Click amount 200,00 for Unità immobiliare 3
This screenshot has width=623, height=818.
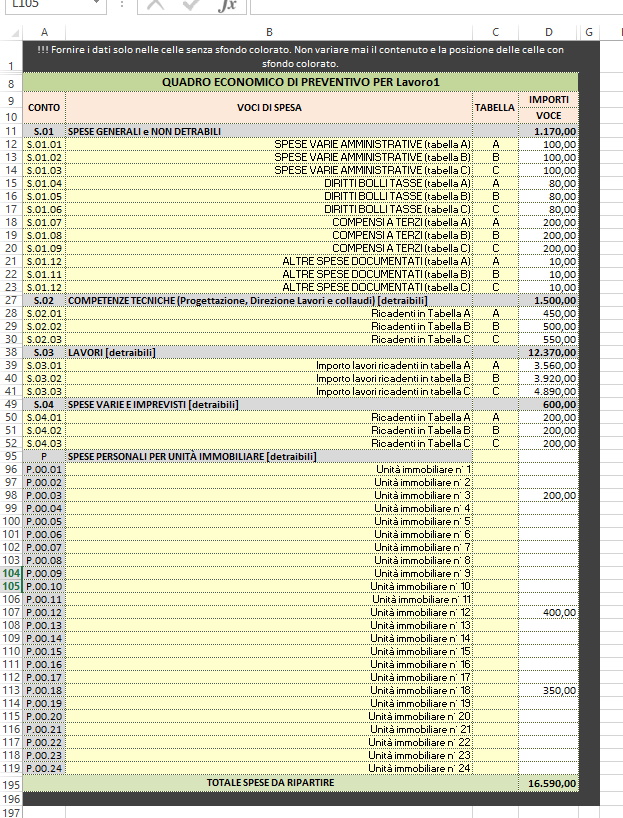click(x=548, y=496)
